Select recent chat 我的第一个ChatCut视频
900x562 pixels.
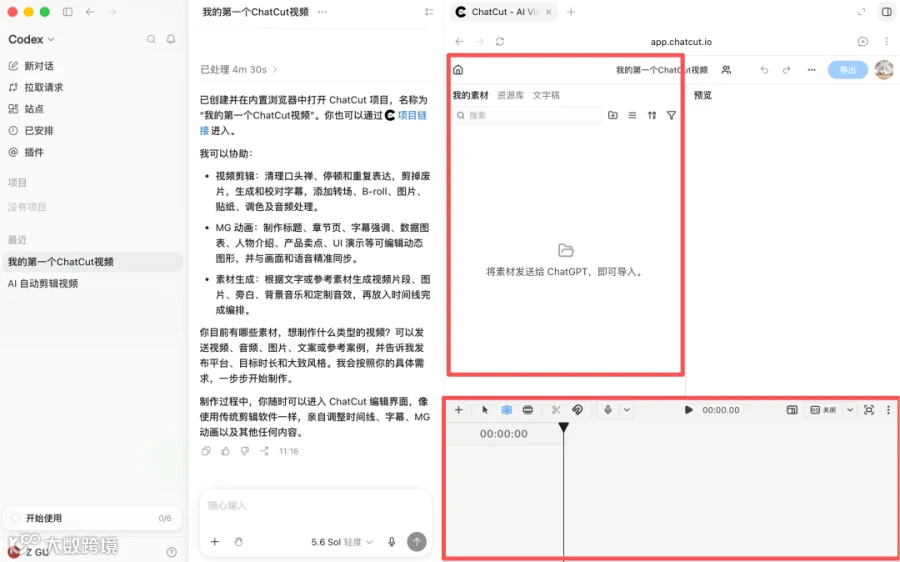coord(92,262)
